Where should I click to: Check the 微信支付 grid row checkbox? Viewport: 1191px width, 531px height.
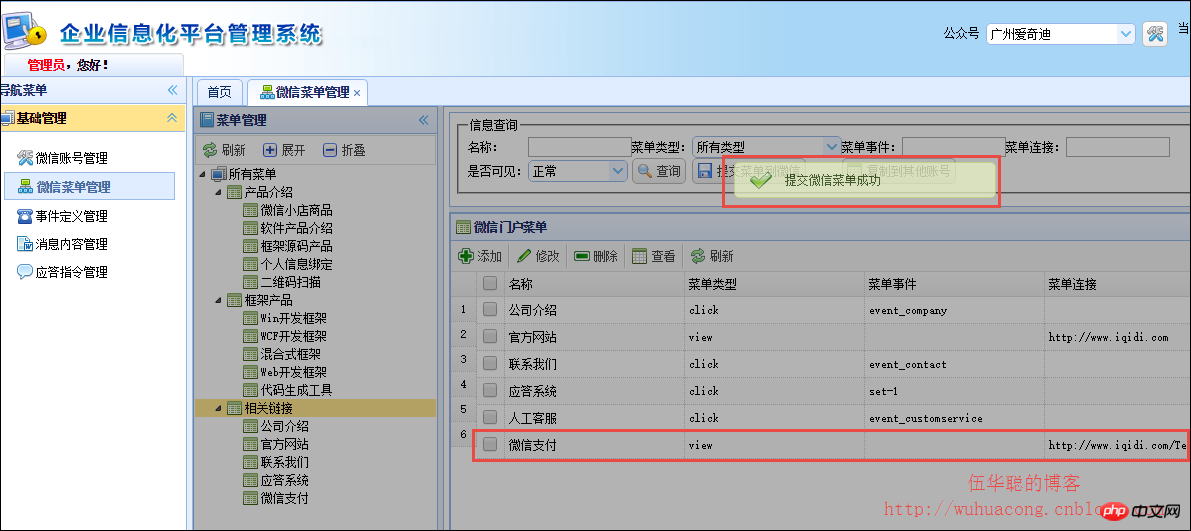point(490,444)
